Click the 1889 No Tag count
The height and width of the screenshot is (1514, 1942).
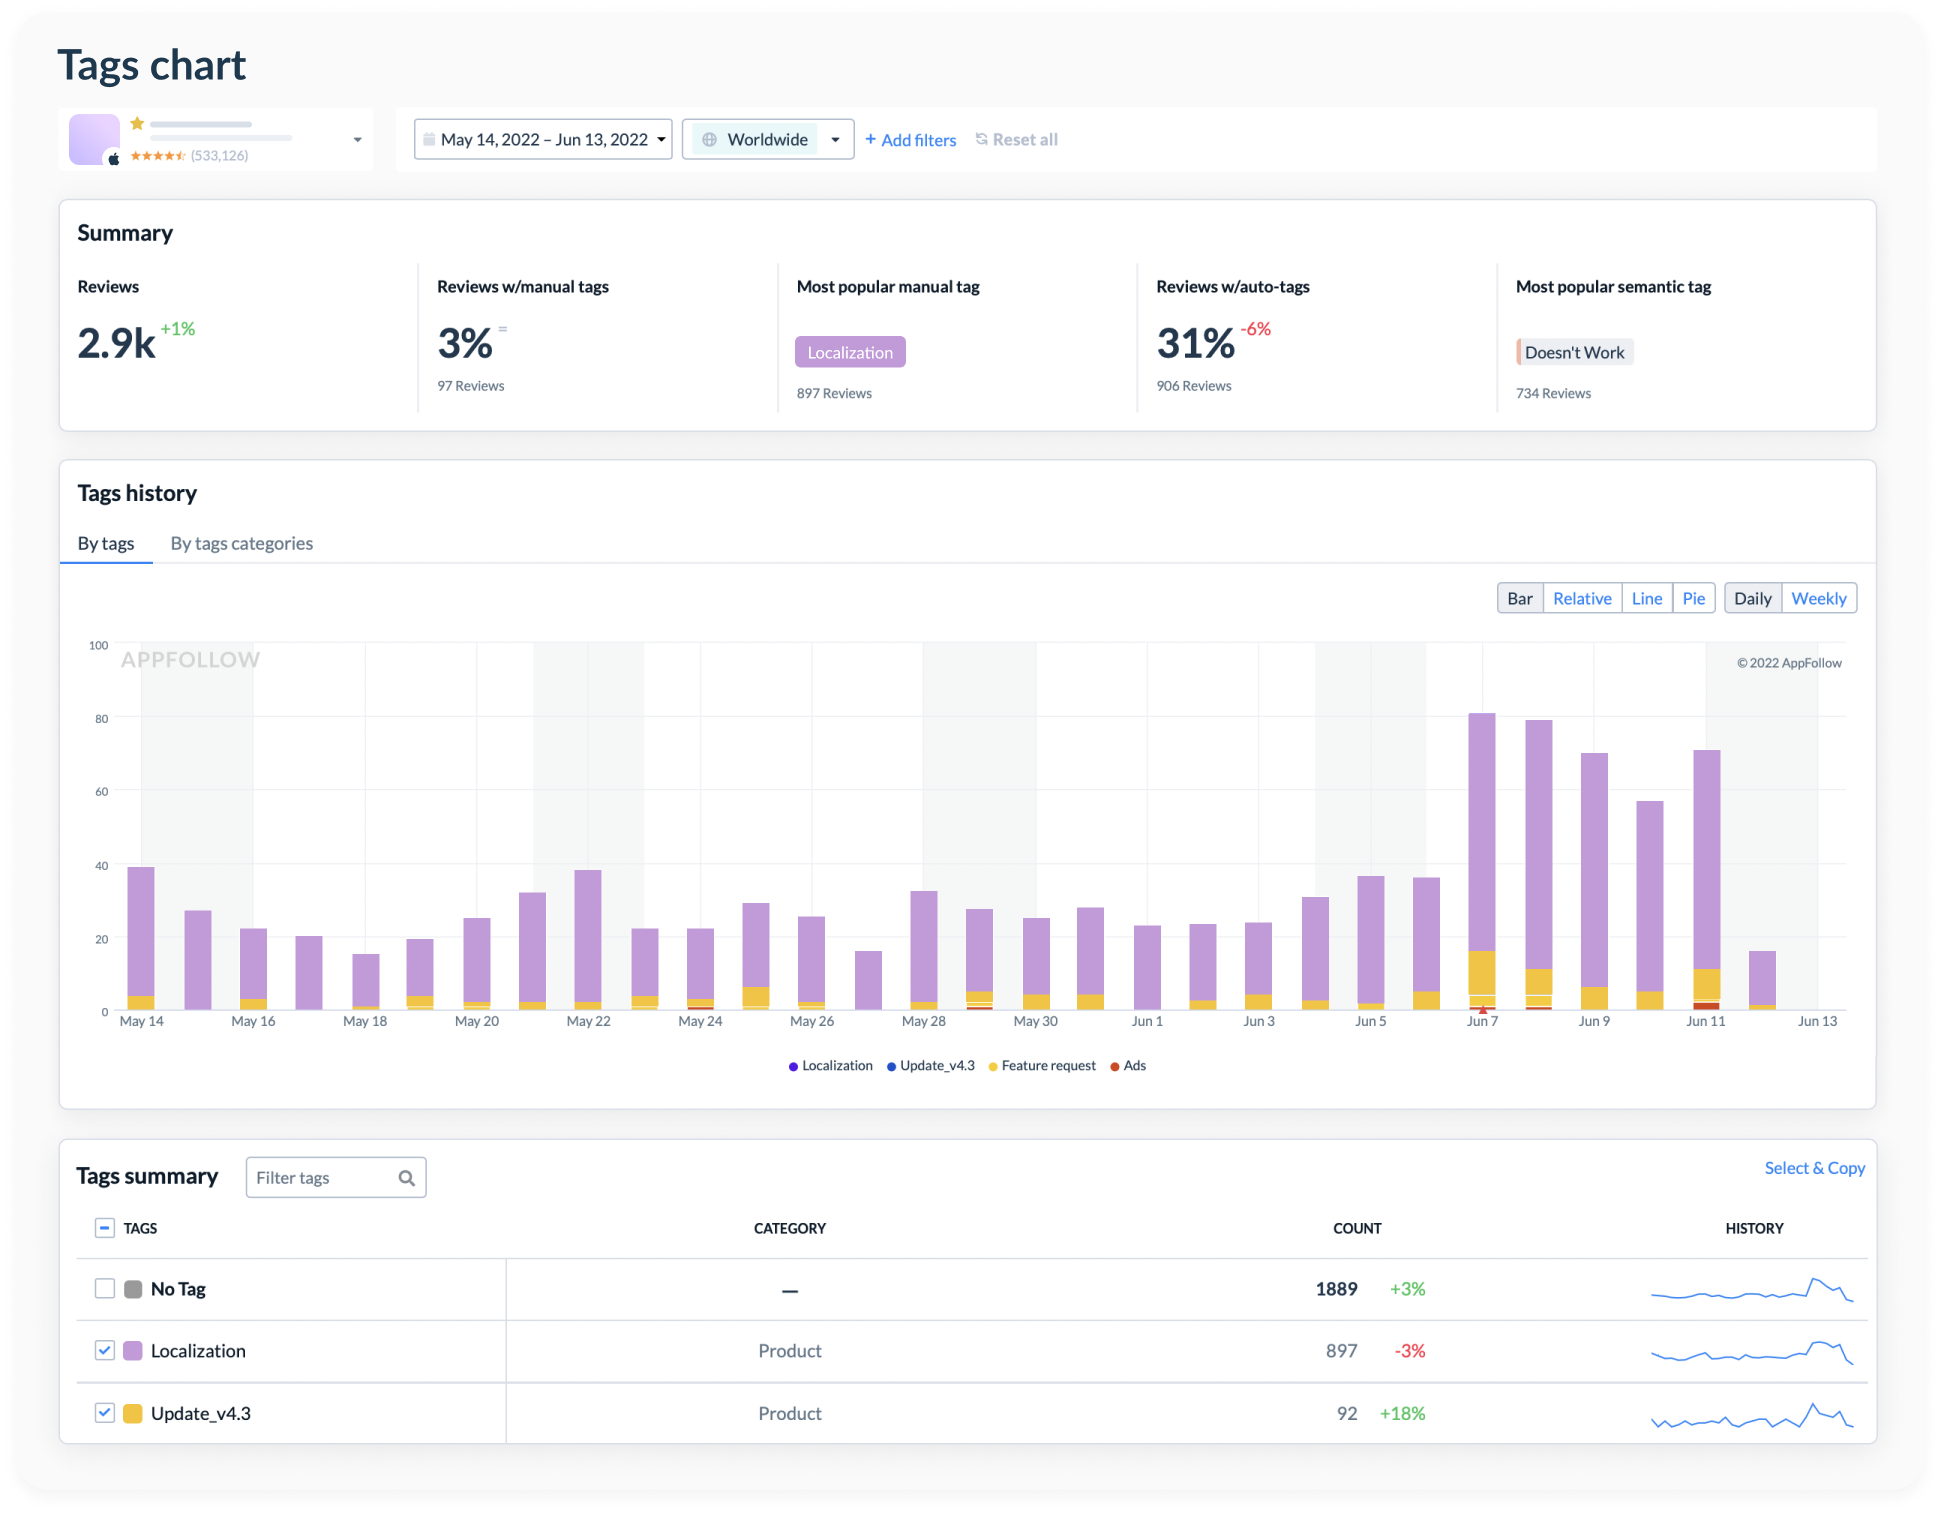click(x=1336, y=1289)
